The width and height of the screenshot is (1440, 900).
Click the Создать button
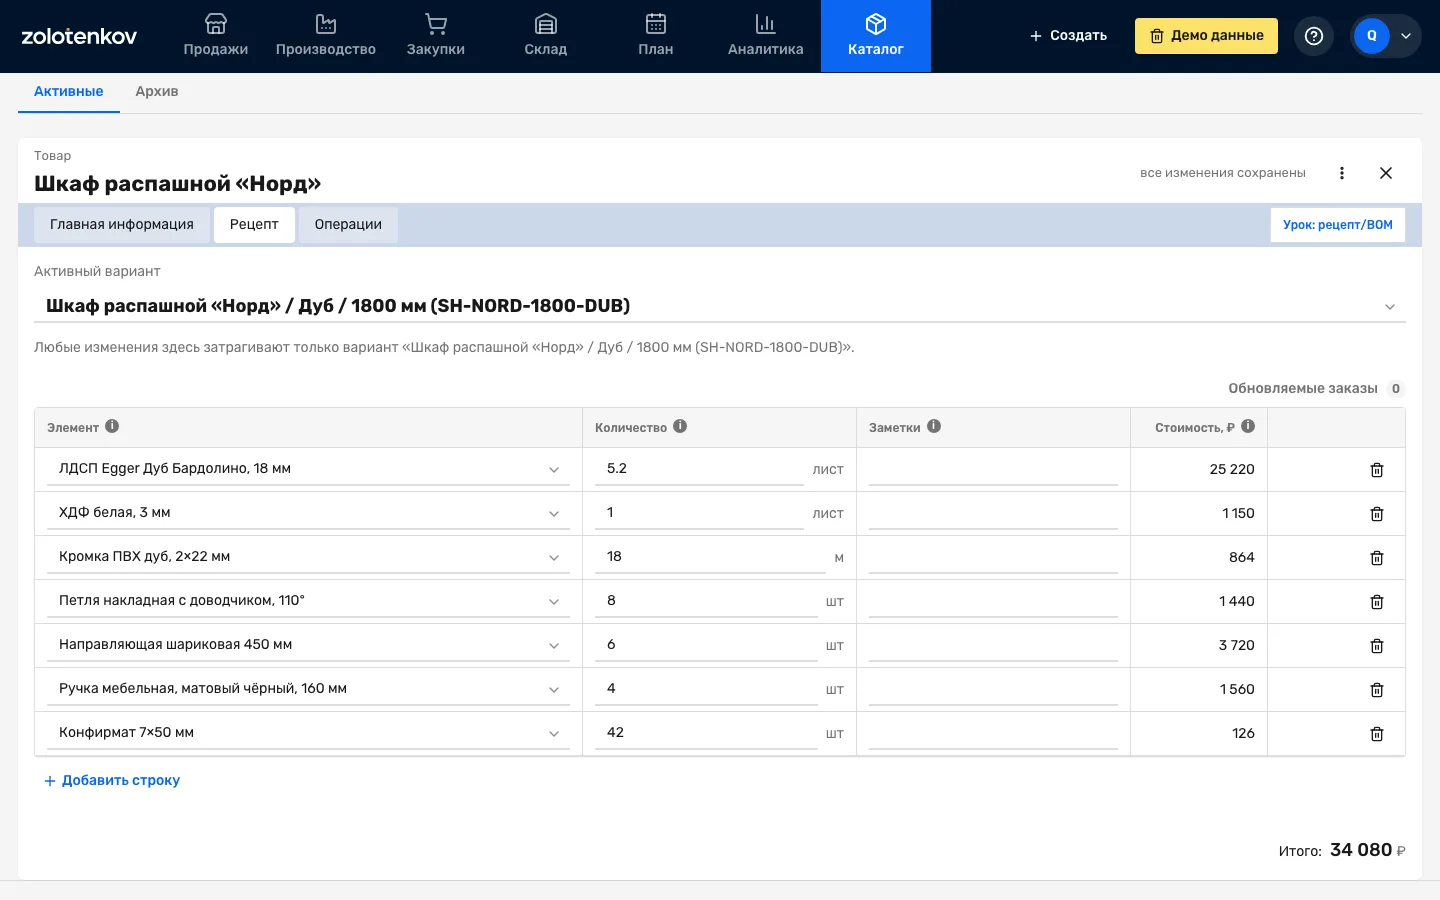[x=1069, y=36]
